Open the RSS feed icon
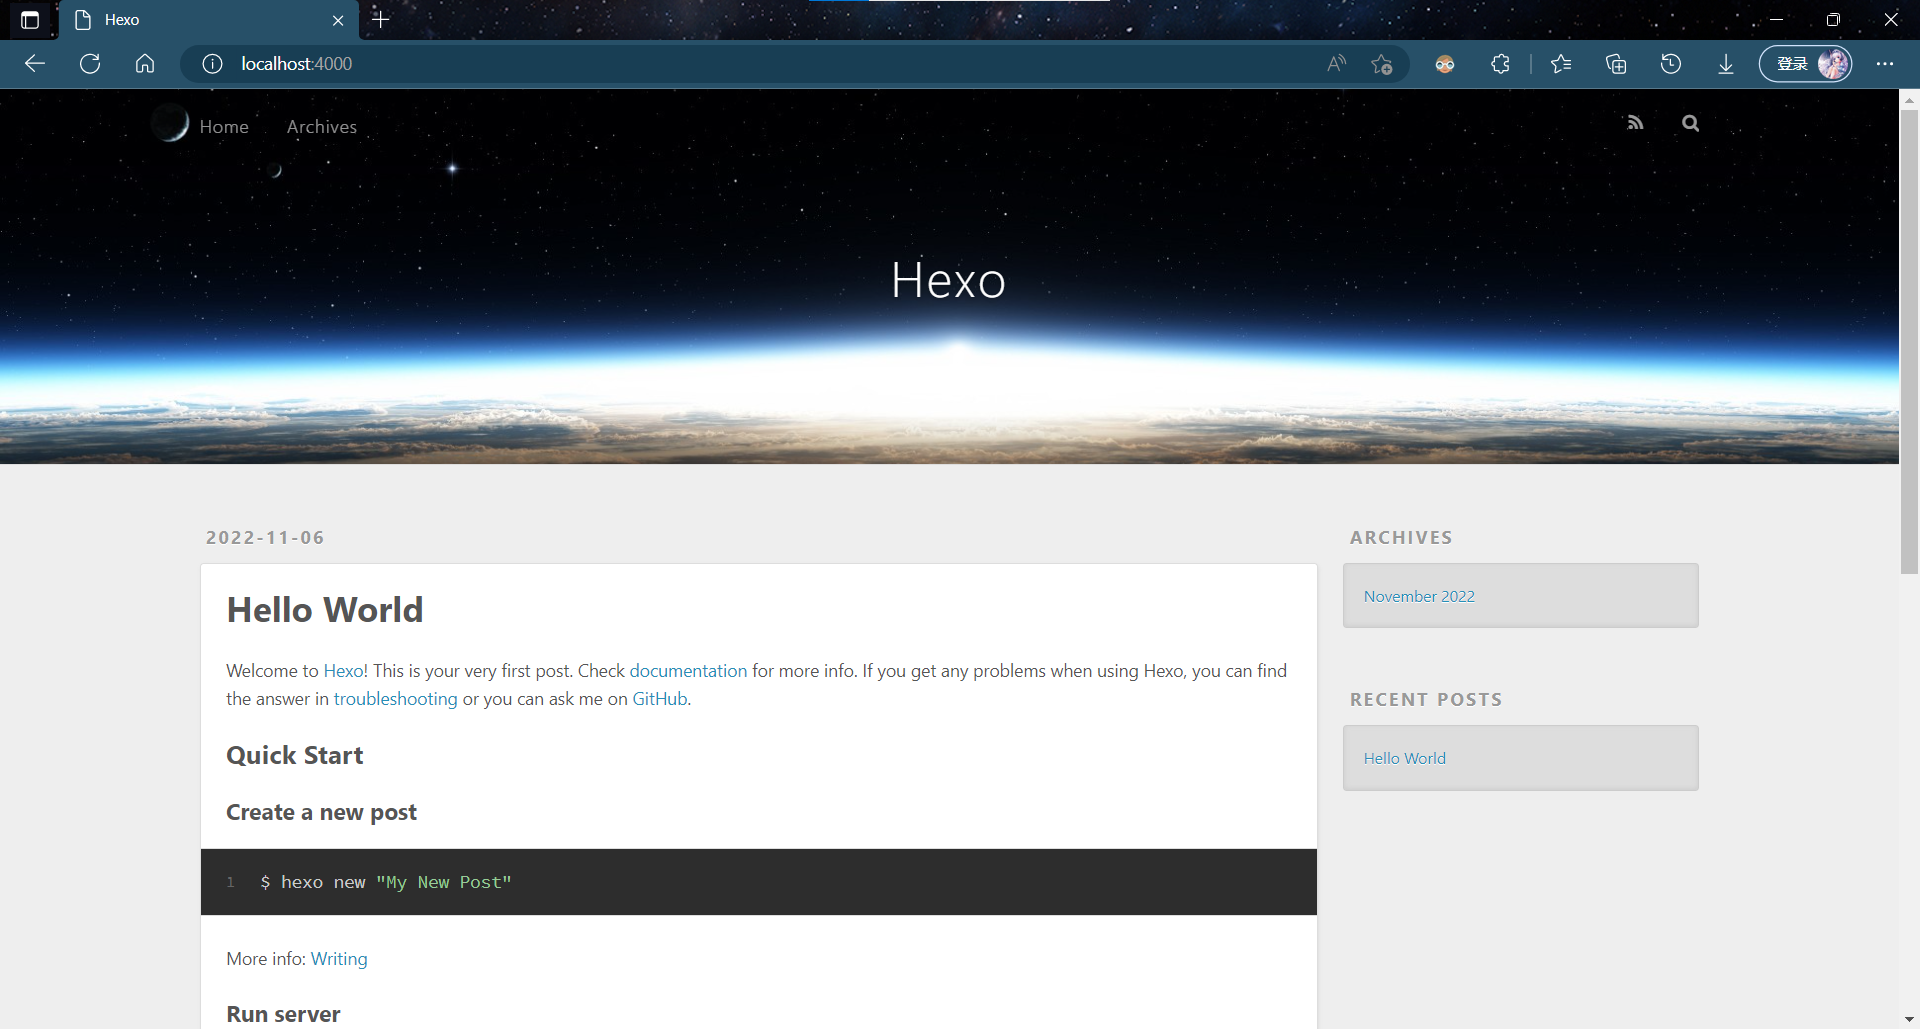The image size is (1920, 1029). point(1635,123)
